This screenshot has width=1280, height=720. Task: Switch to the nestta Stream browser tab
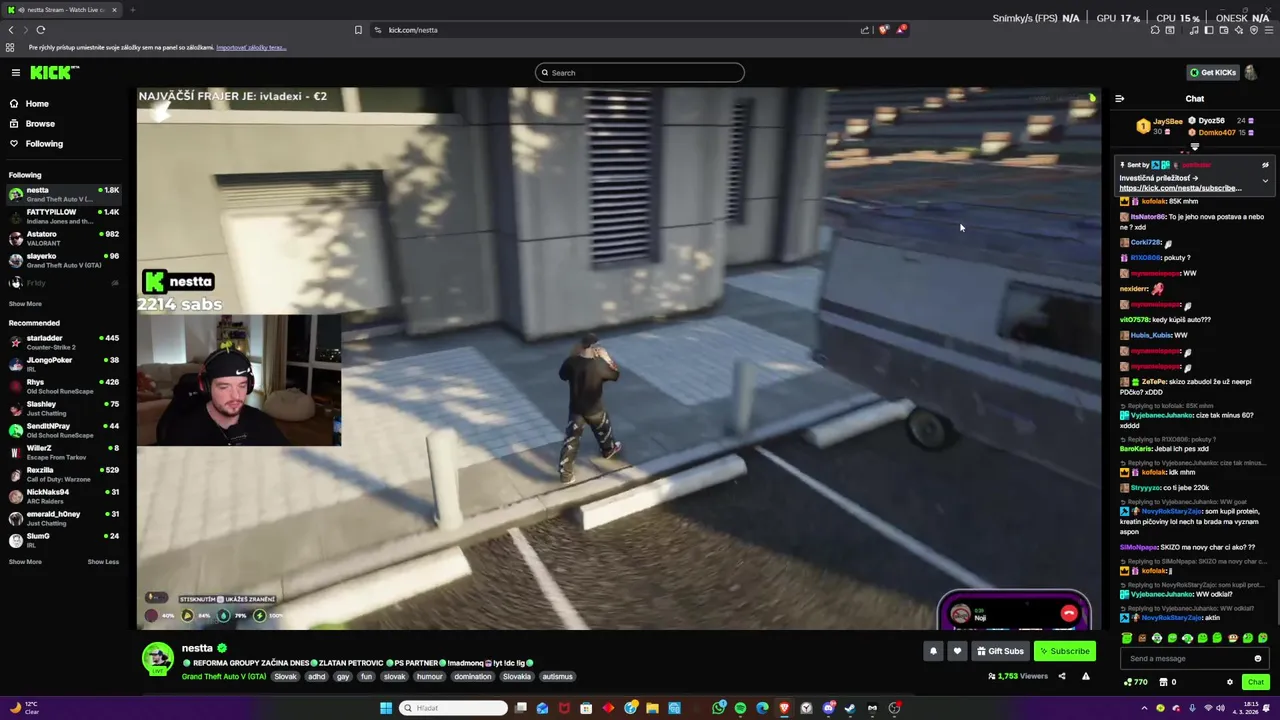60,10
